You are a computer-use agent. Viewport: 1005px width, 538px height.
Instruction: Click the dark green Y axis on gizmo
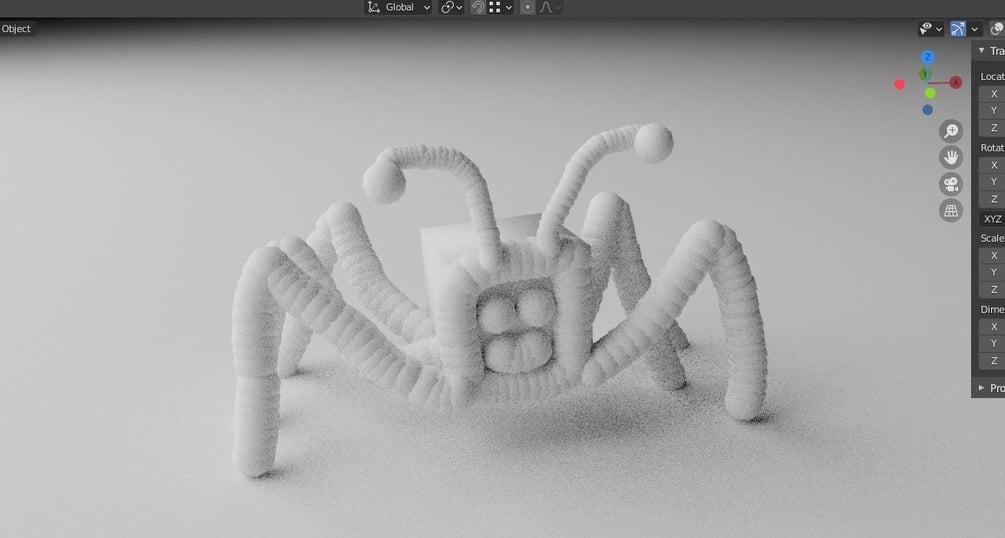click(924, 74)
